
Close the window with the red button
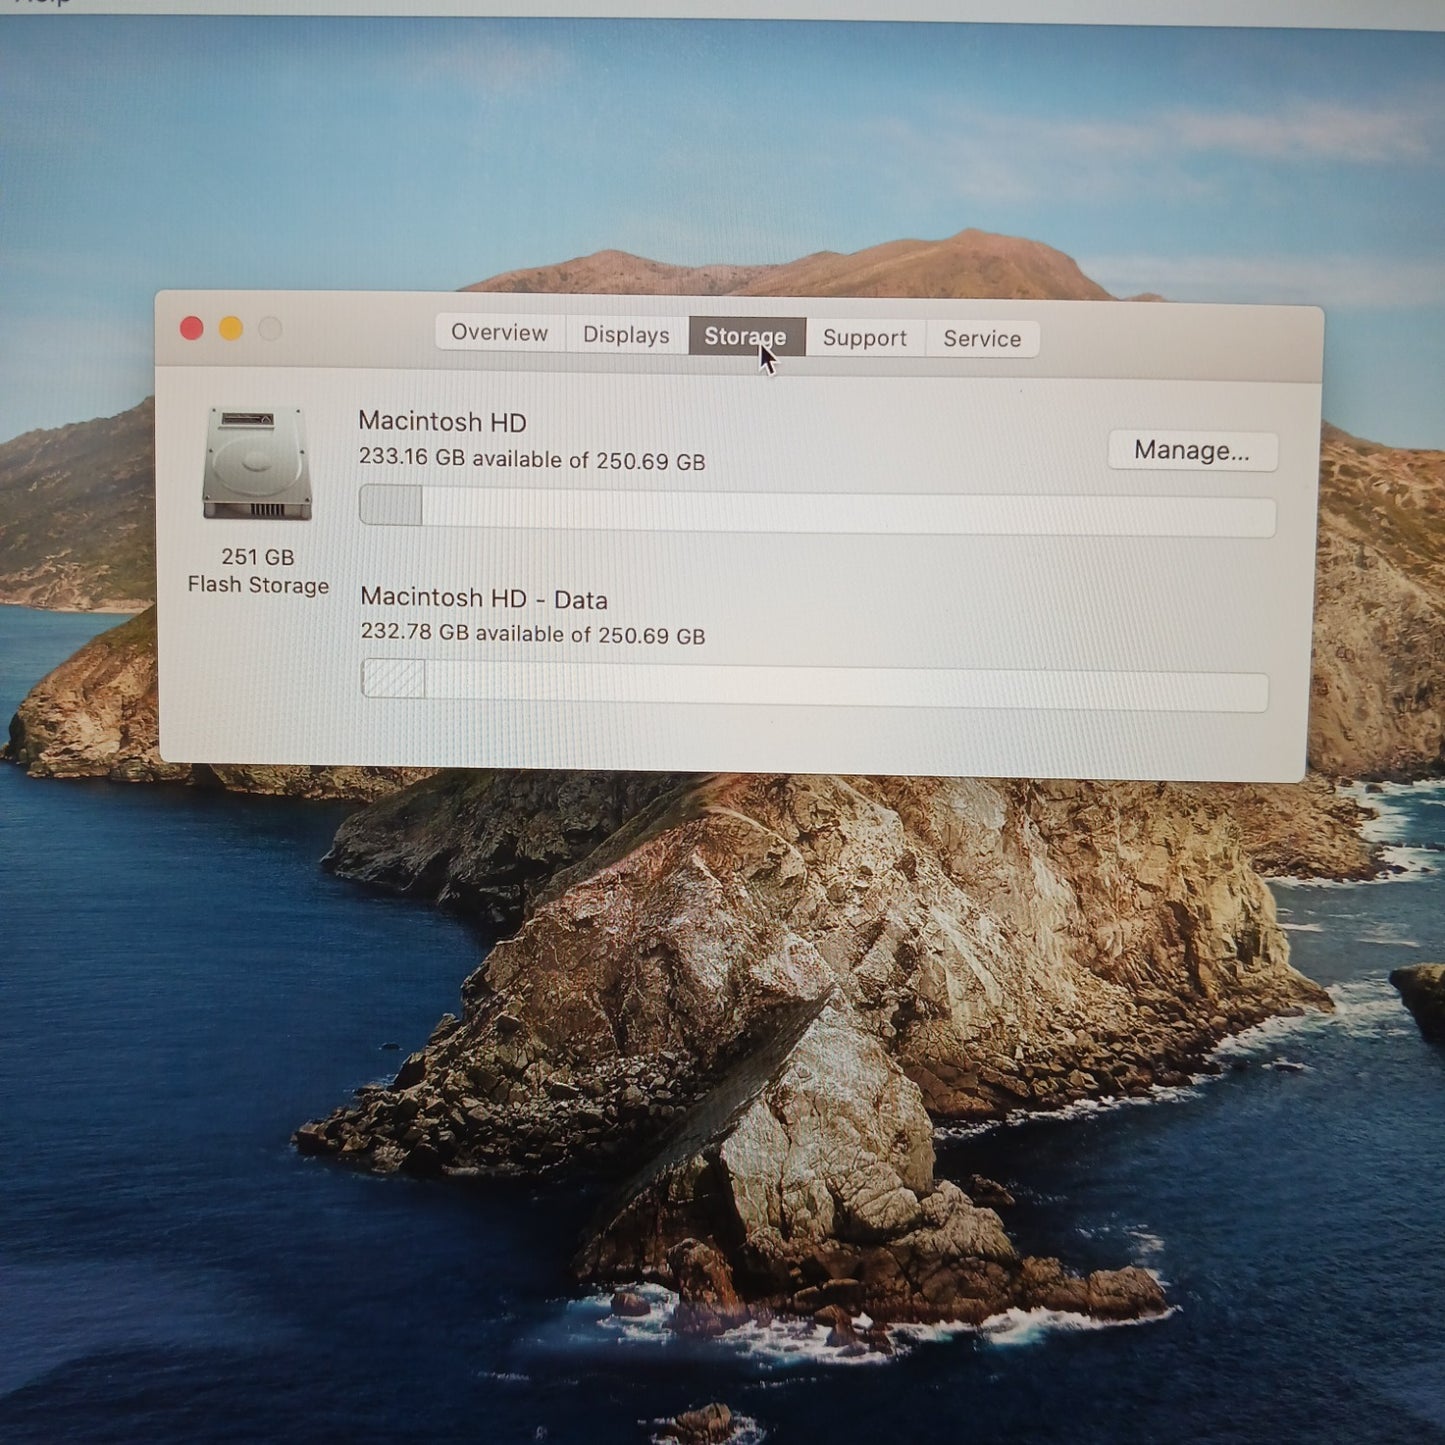(192, 328)
